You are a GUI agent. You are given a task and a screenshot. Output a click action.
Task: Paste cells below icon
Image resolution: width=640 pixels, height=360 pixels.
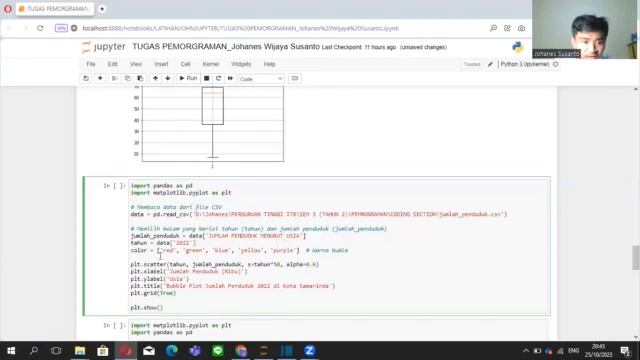click(x=140, y=78)
